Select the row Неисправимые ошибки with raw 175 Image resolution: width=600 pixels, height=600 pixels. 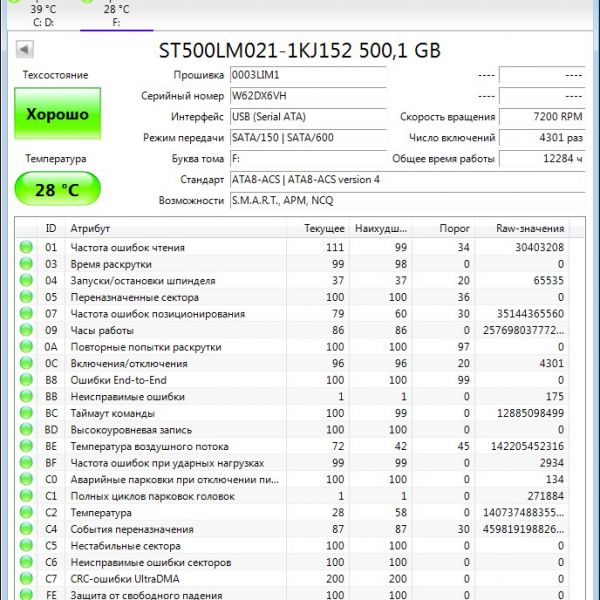pyautogui.click(x=292, y=396)
